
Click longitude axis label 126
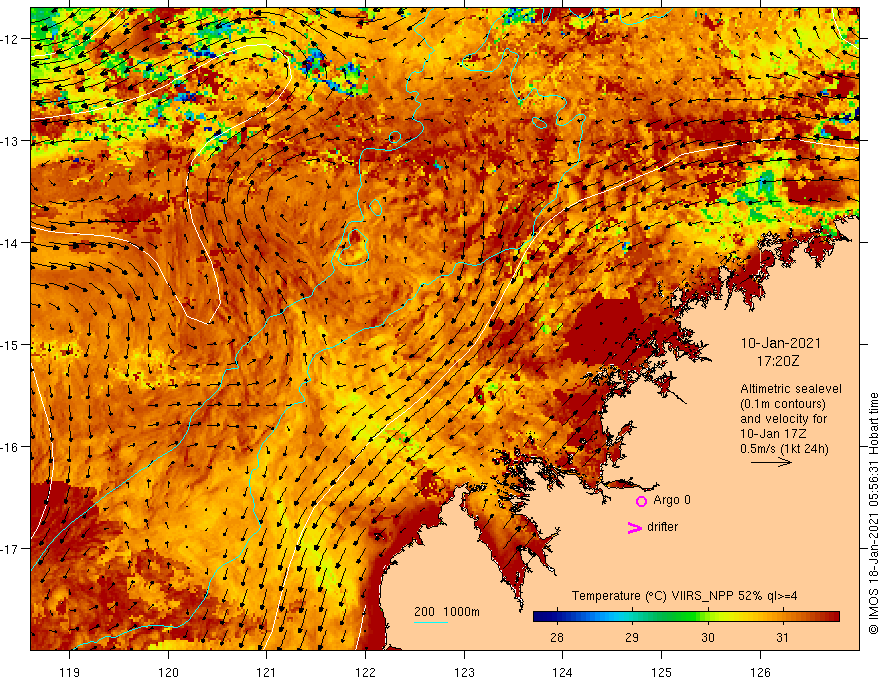click(x=760, y=672)
